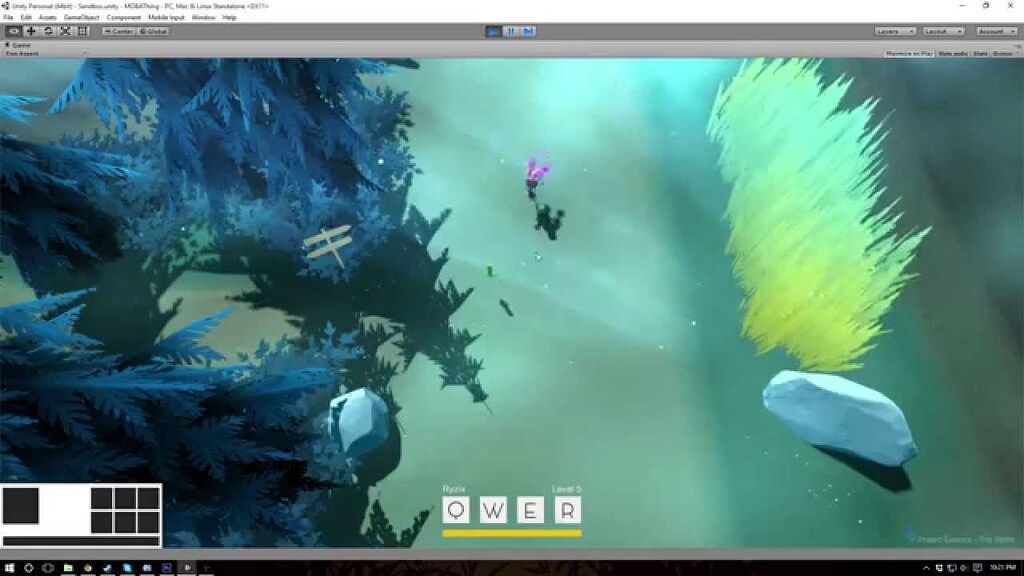Select the Rotate tool
The image size is (1024, 576).
click(x=48, y=31)
